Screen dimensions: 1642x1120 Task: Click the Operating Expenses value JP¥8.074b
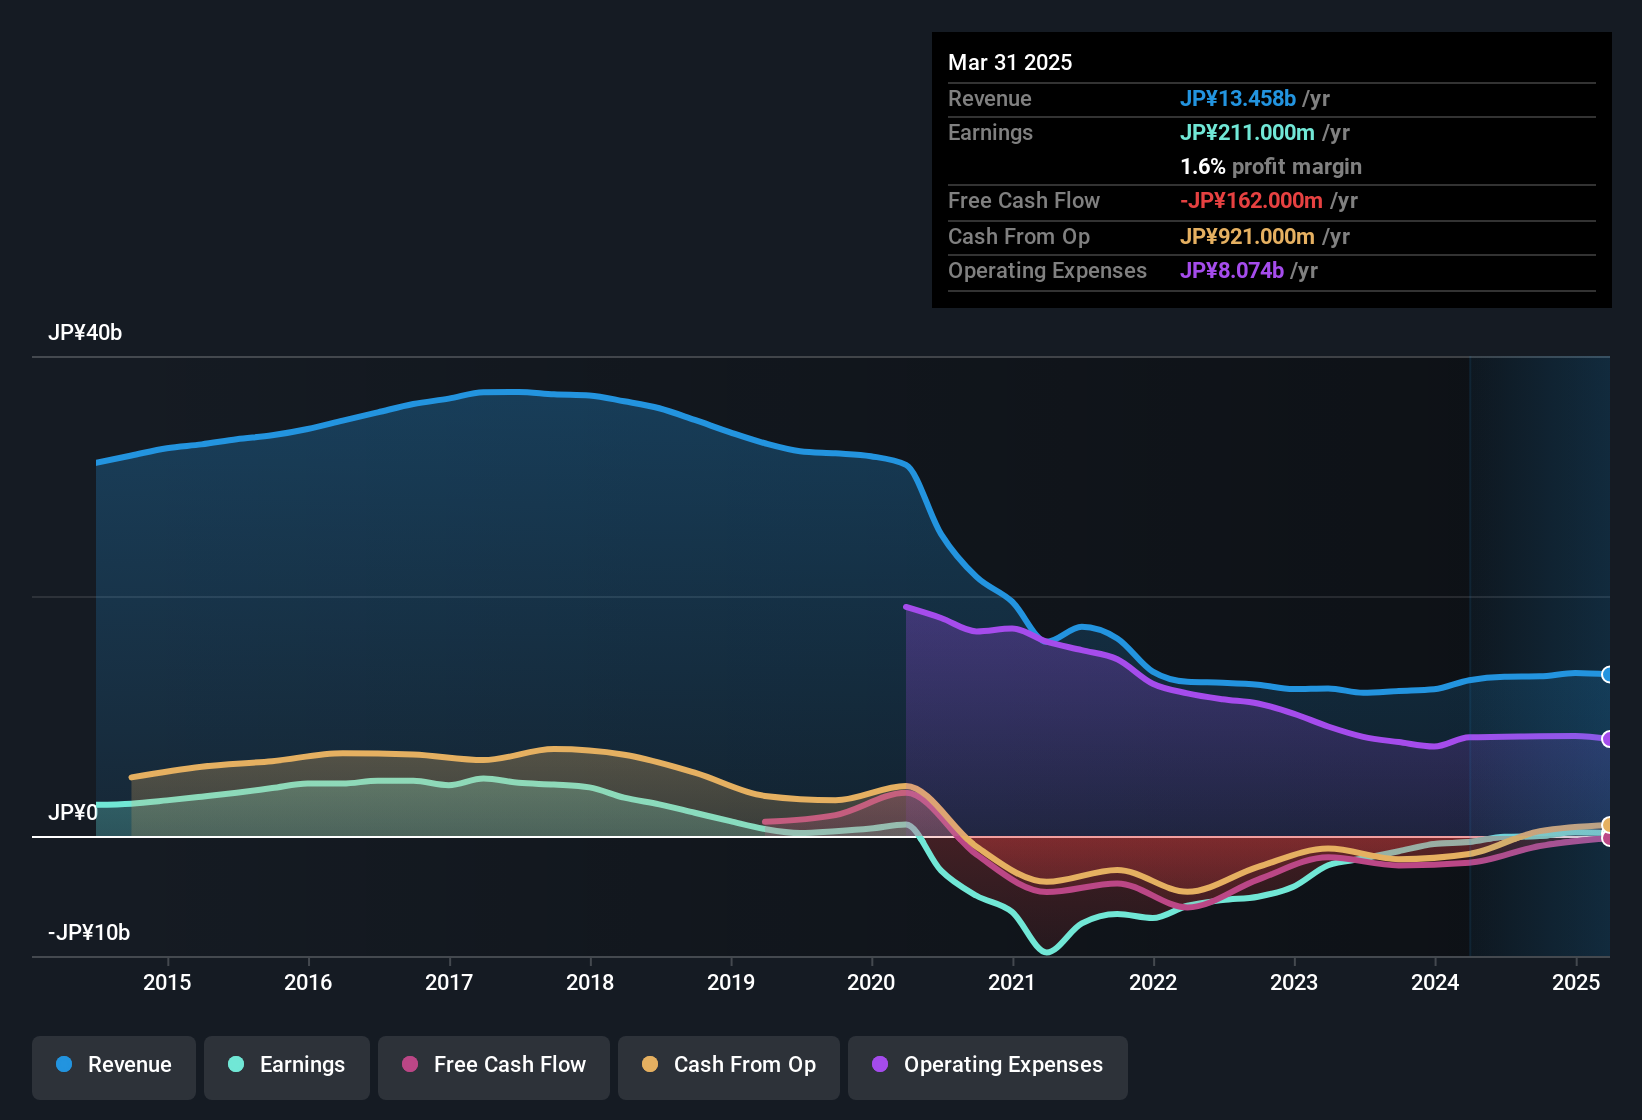pos(1232,270)
